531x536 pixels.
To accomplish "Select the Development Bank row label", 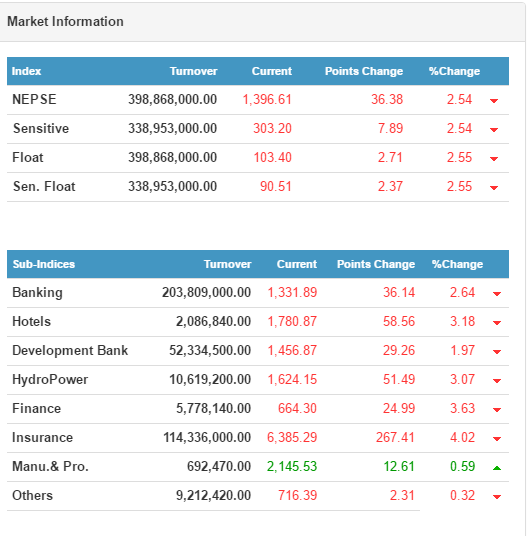I will [70, 350].
